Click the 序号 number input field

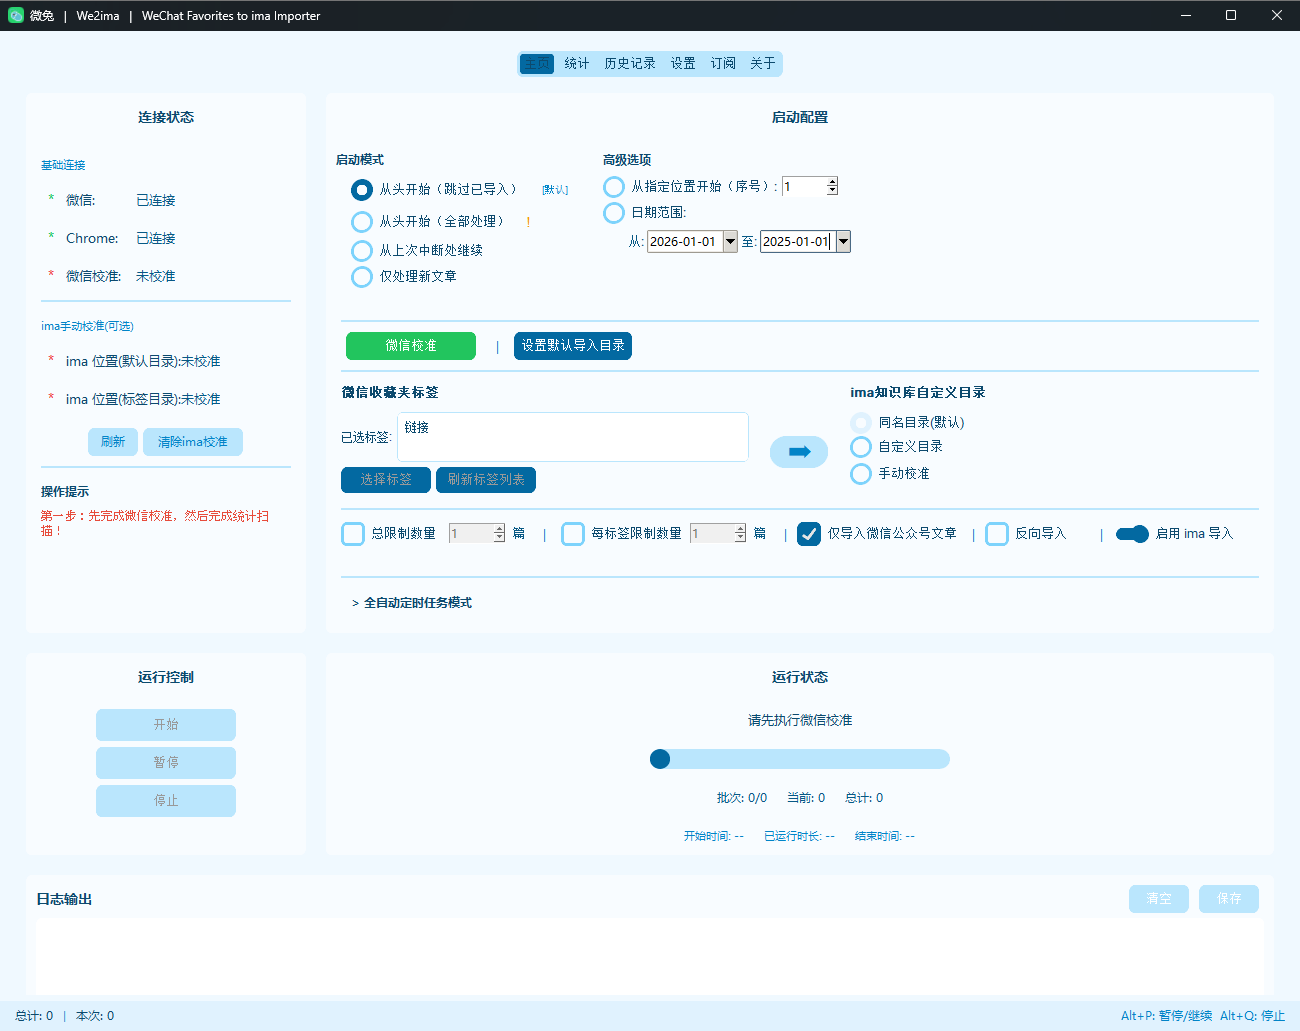tap(804, 187)
